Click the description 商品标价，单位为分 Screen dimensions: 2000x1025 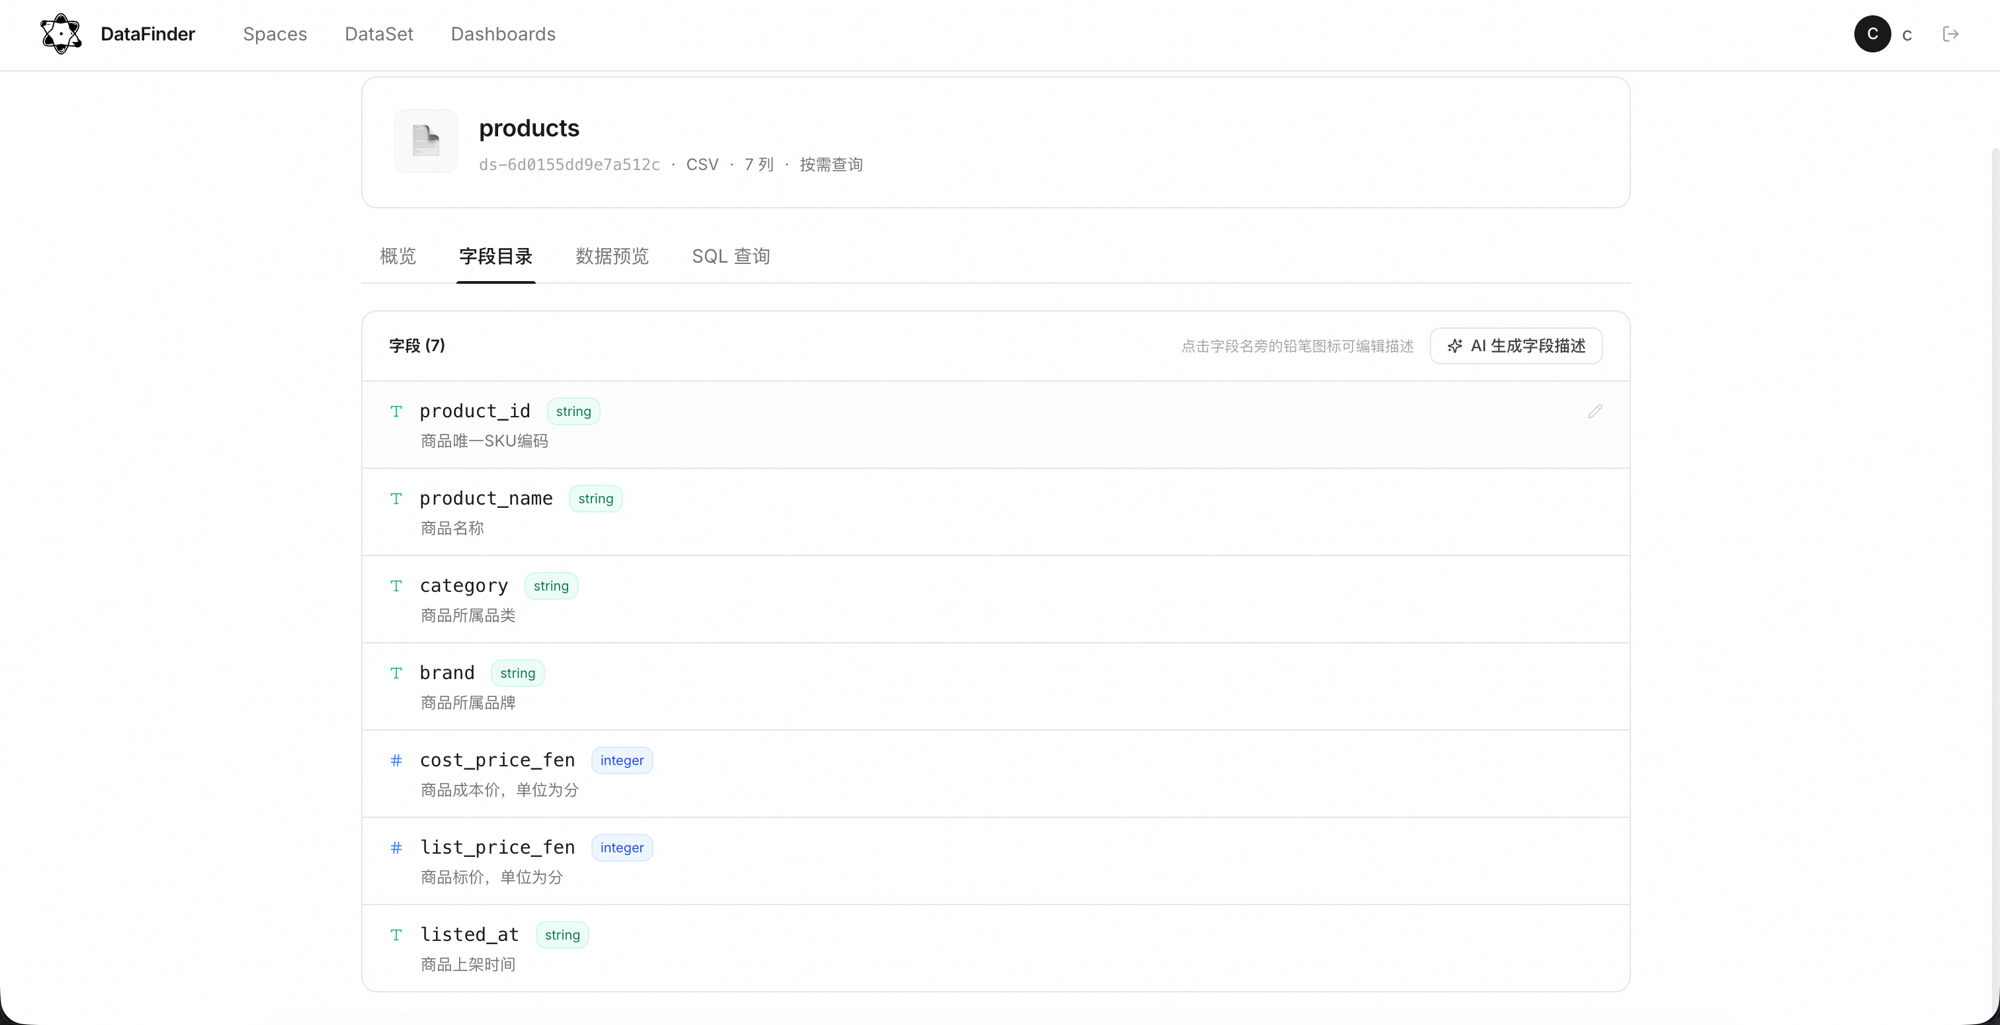(x=492, y=877)
